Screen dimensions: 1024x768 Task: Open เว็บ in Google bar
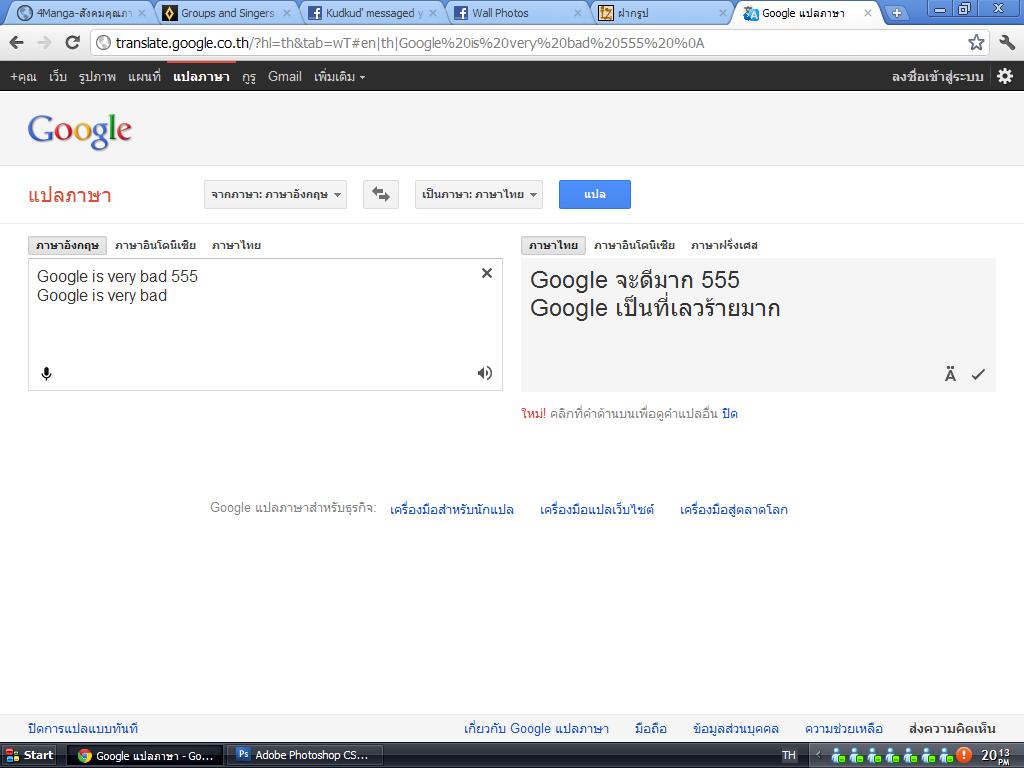click(x=58, y=76)
